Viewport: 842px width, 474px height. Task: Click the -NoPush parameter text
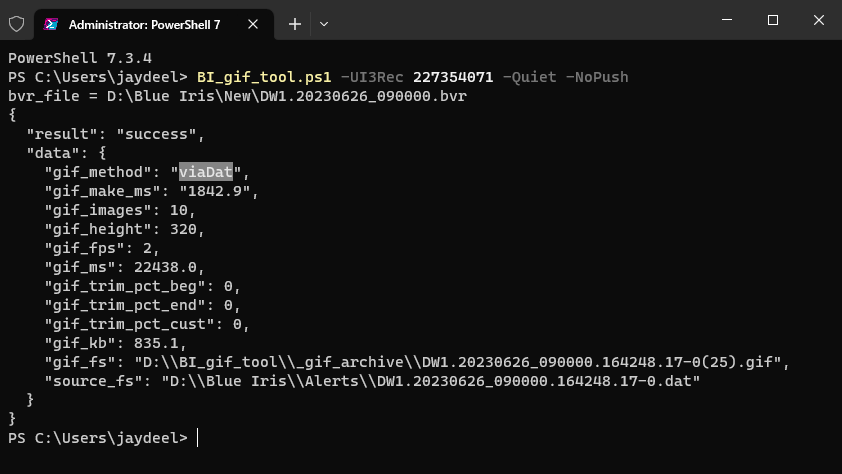(x=597, y=77)
